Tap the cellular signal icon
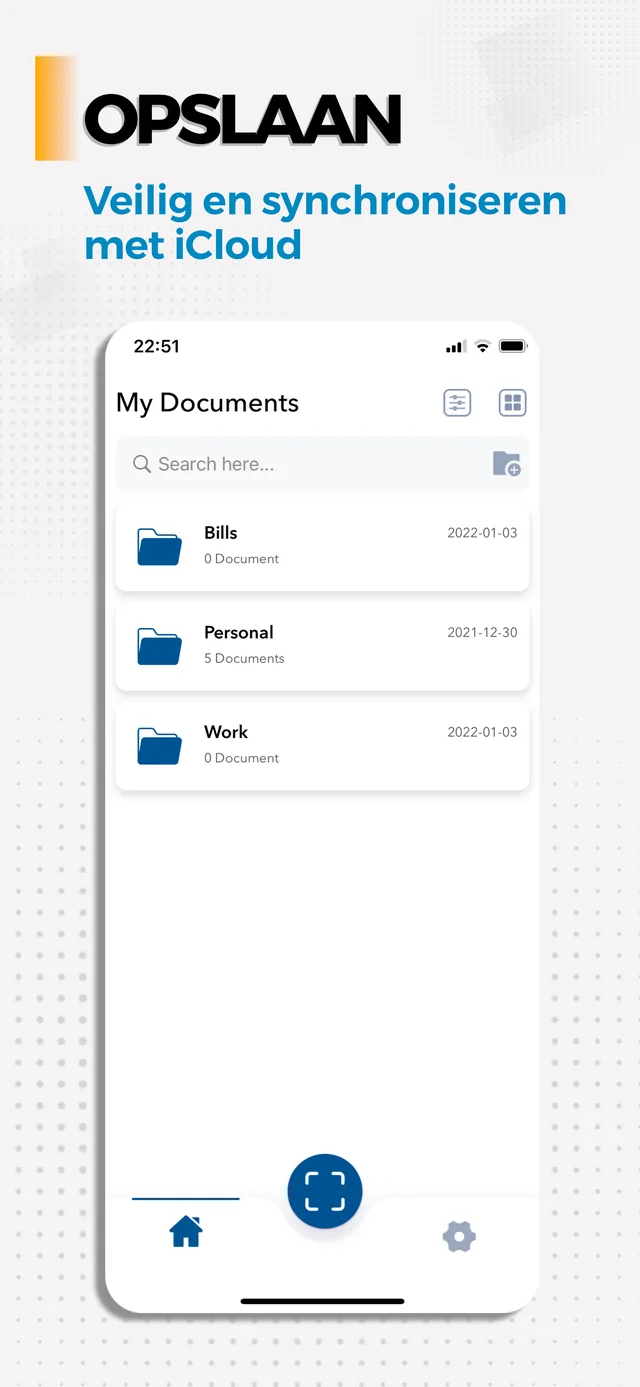The width and height of the screenshot is (640, 1387). coord(455,347)
